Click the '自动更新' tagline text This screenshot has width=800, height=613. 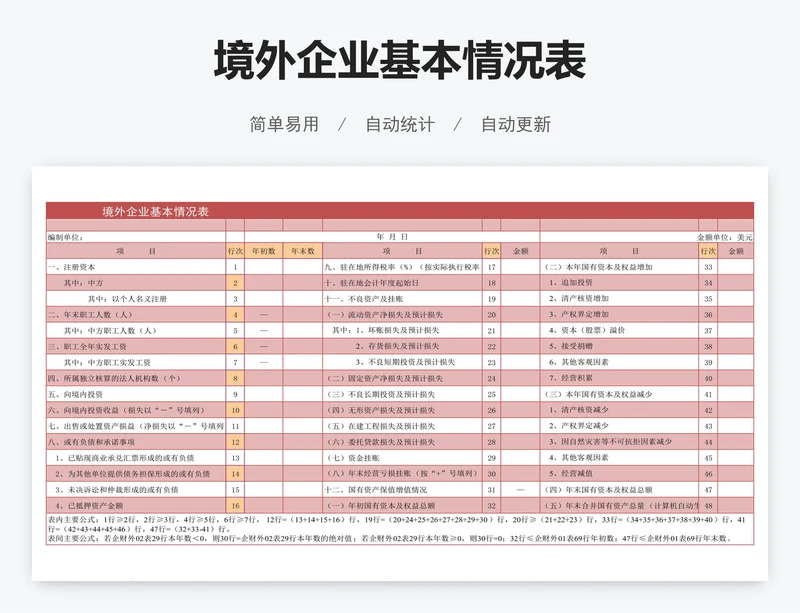pos(516,124)
